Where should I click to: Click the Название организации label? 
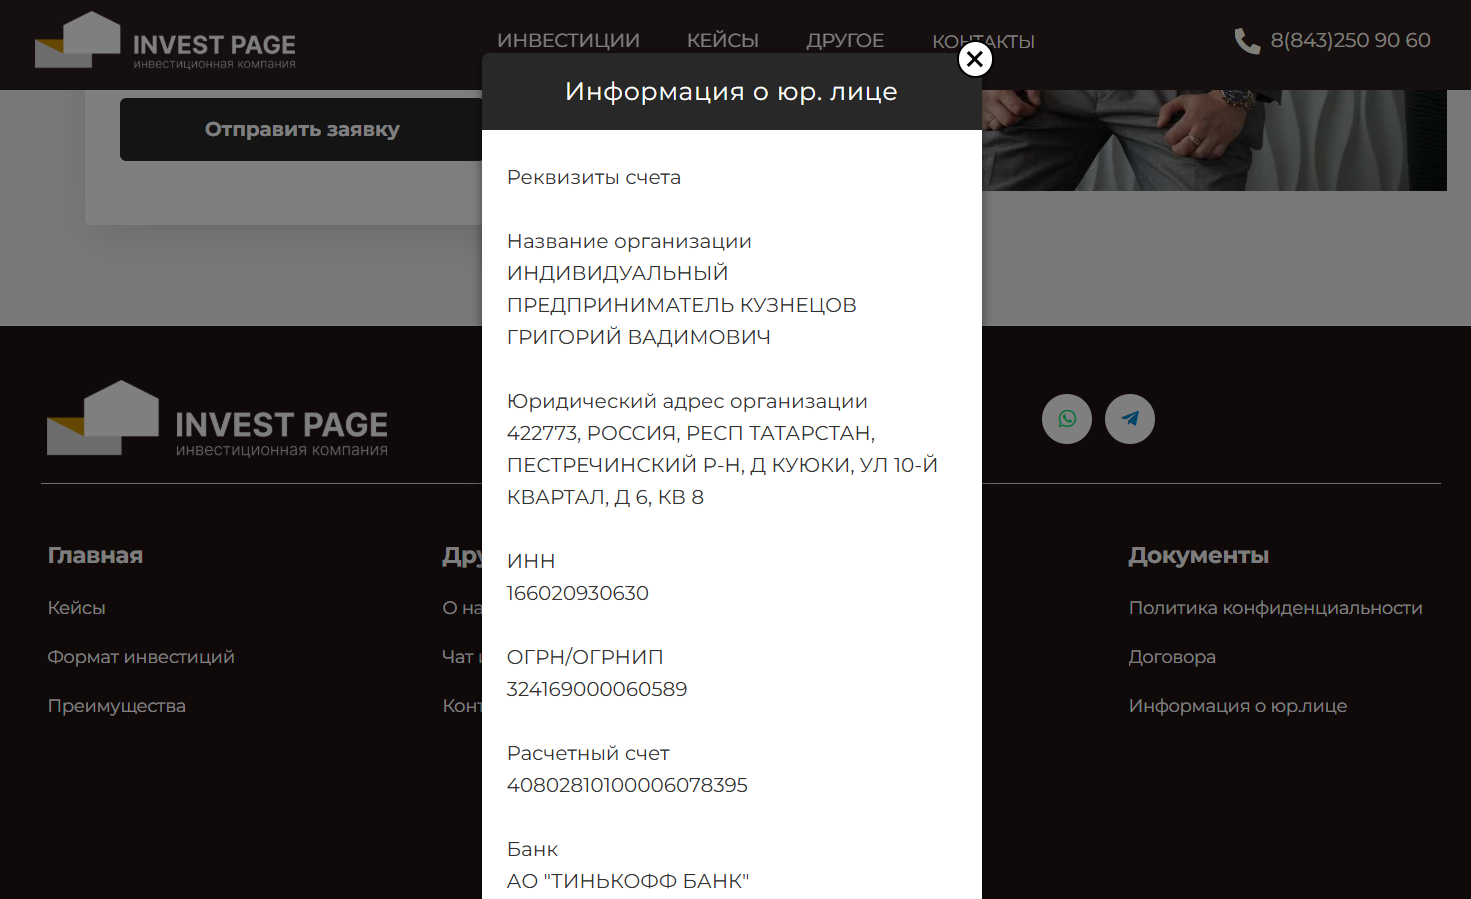[629, 241]
